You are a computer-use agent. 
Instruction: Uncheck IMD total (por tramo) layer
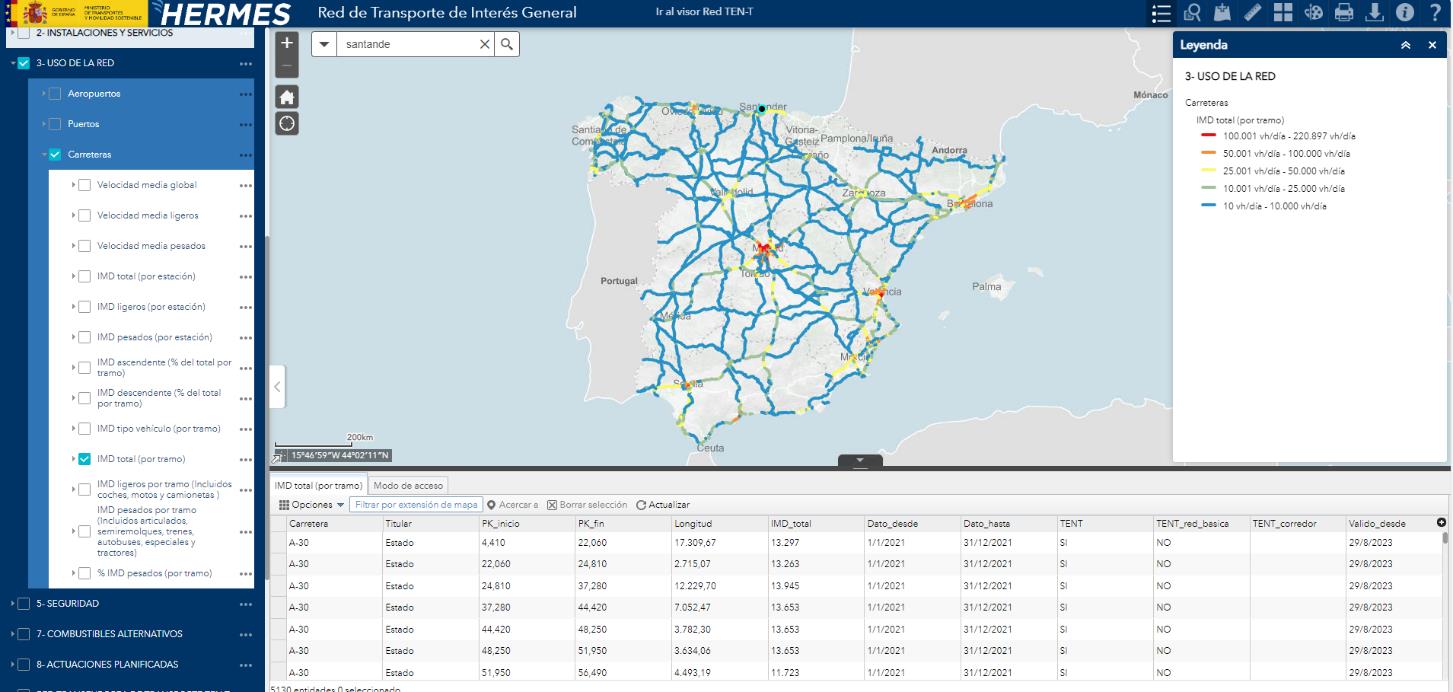(x=85, y=459)
